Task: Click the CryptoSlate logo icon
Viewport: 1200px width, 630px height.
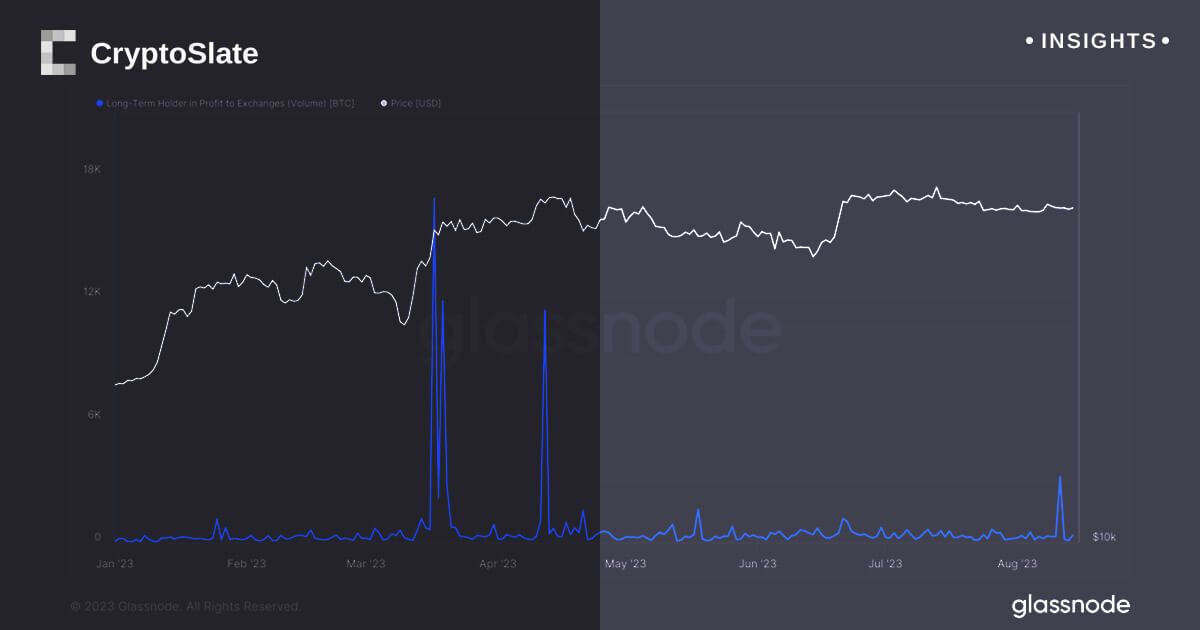Action: (x=58, y=53)
